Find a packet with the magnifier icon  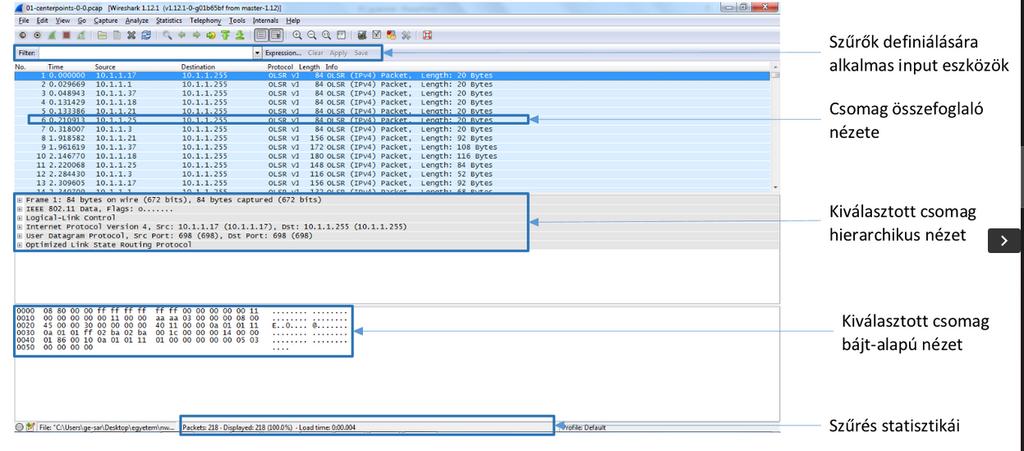[x=167, y=35]
